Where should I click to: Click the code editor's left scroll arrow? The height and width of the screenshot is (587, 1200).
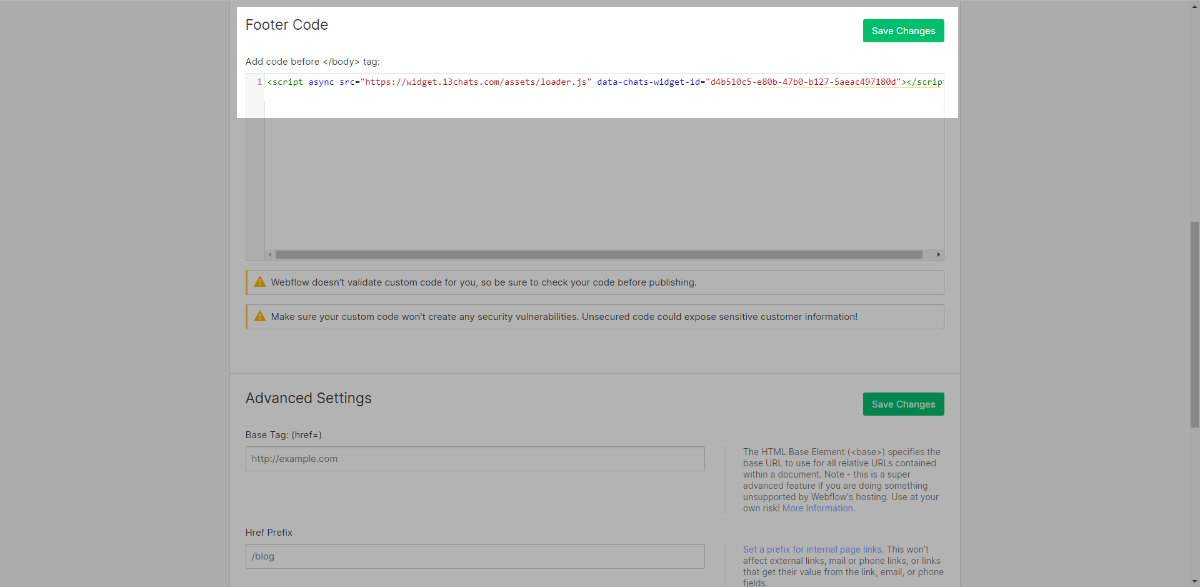point(270,255)
